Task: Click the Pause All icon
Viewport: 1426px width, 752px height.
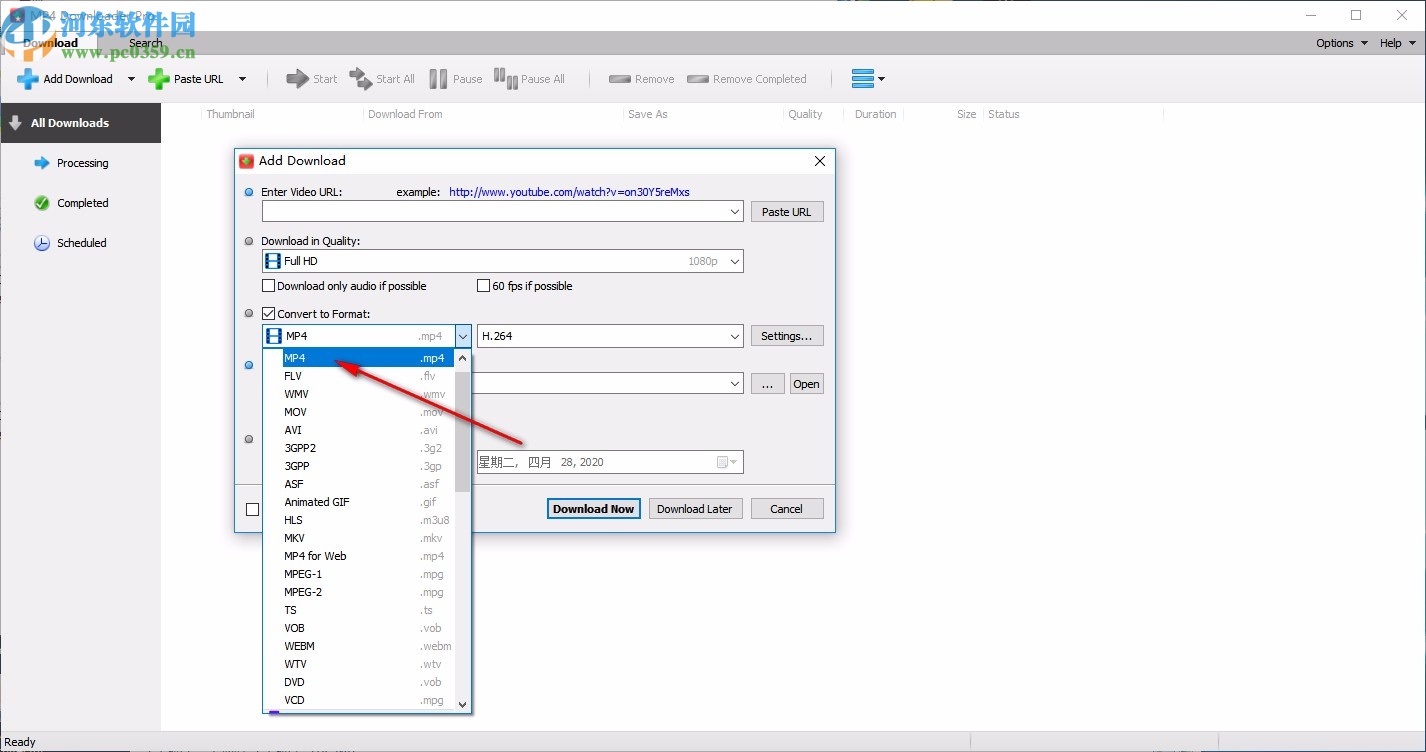Action: click(x=505, y=78)
